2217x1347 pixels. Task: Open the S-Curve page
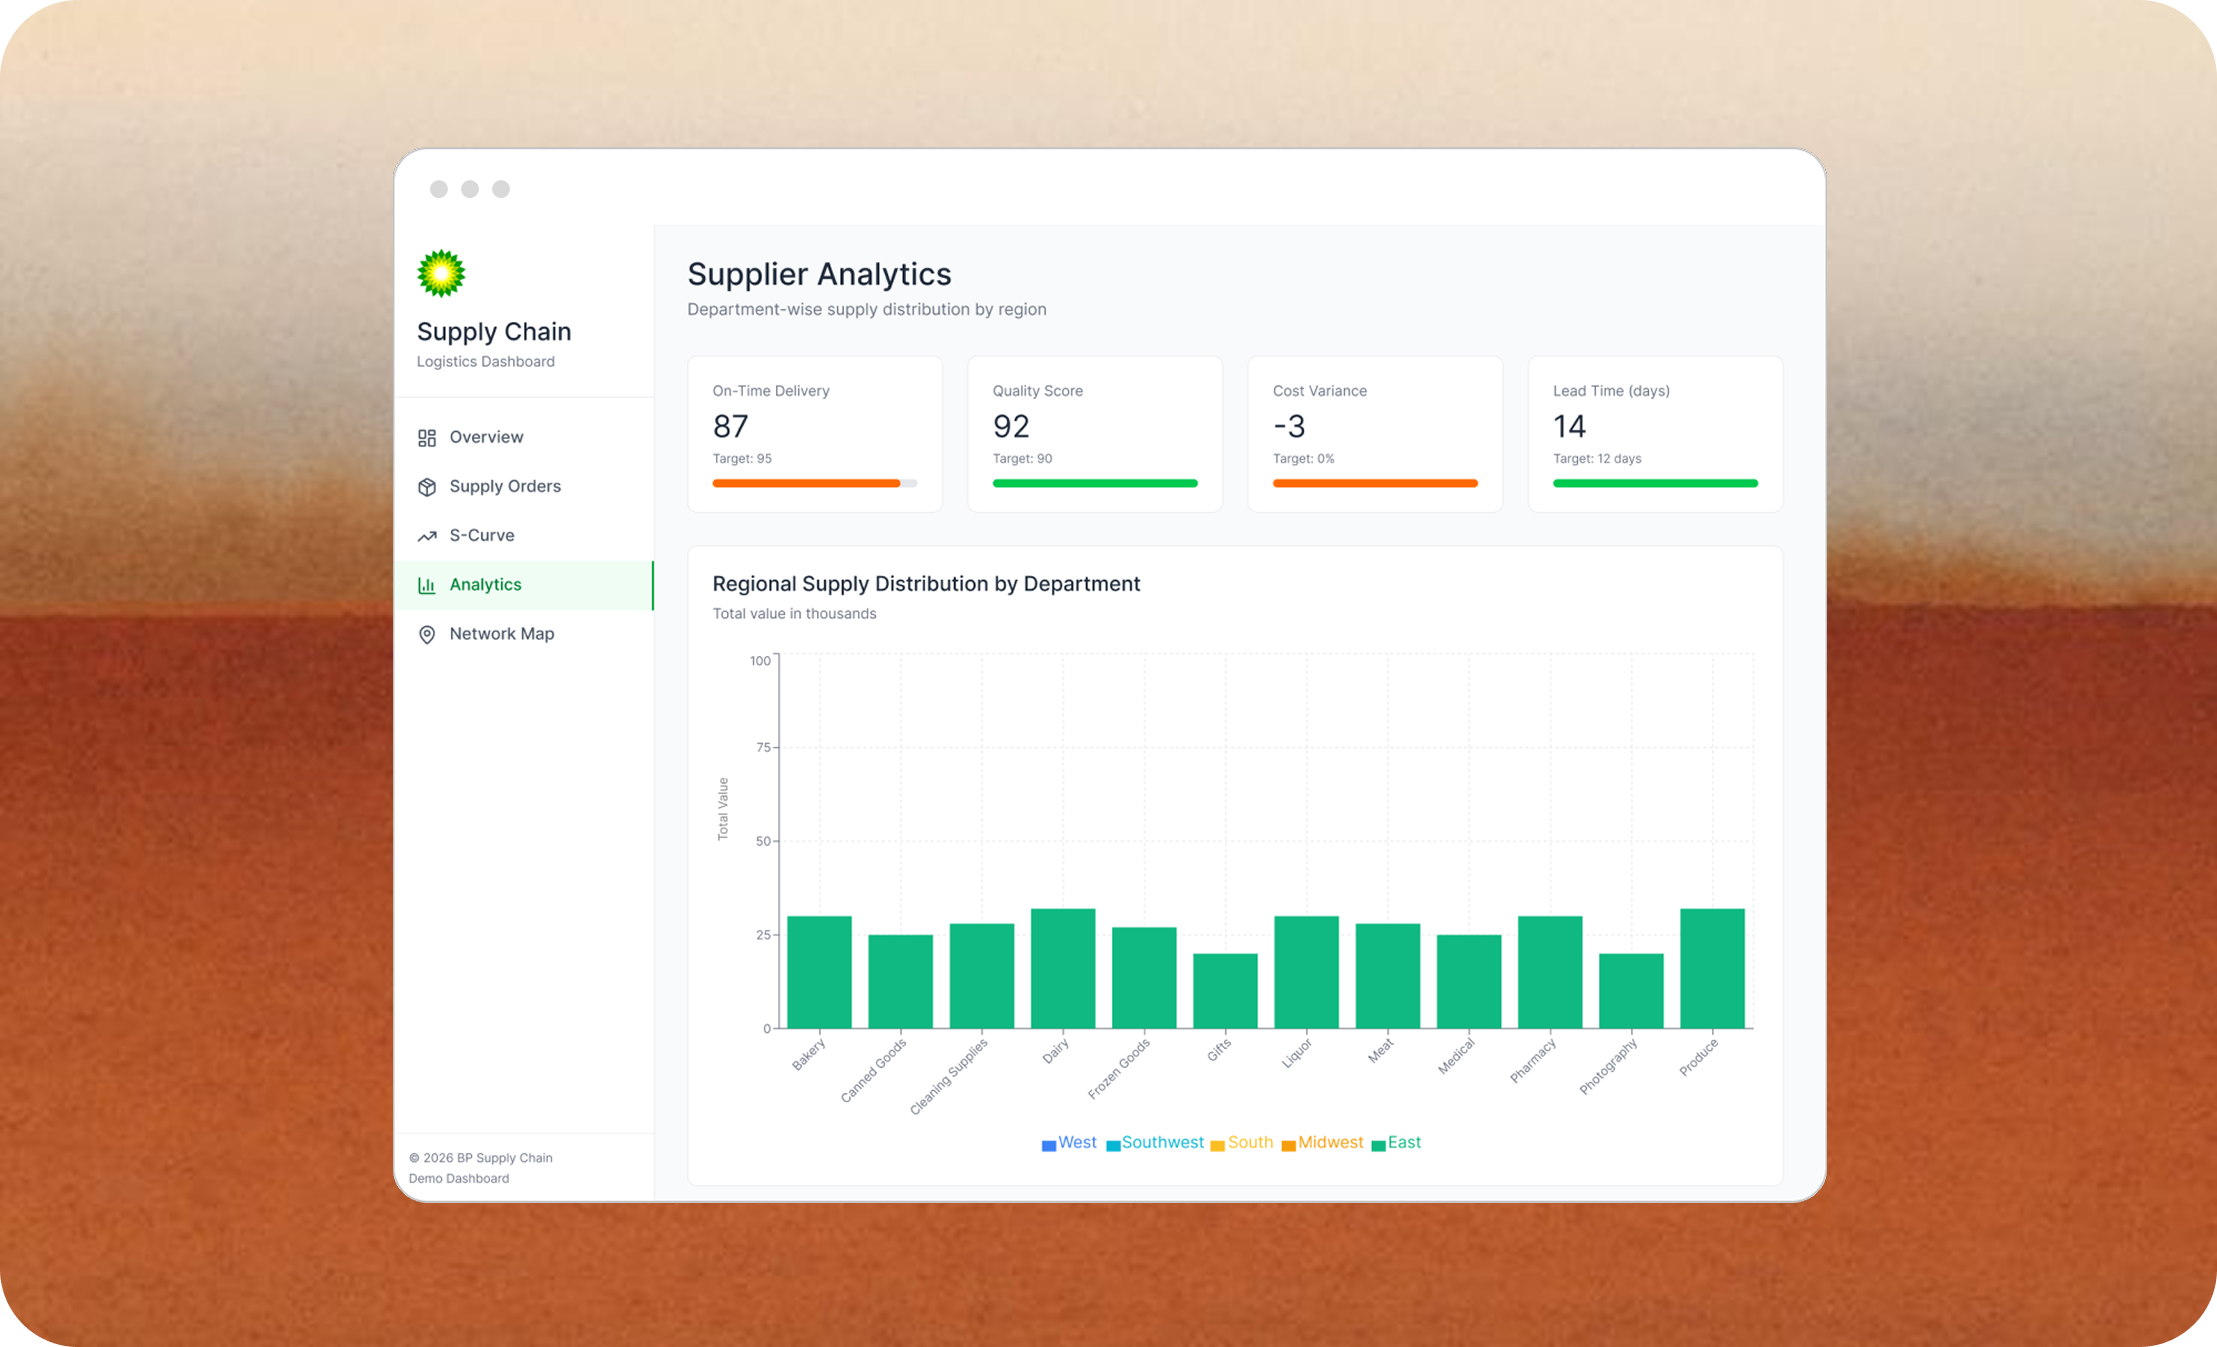(x=482, y=535)
